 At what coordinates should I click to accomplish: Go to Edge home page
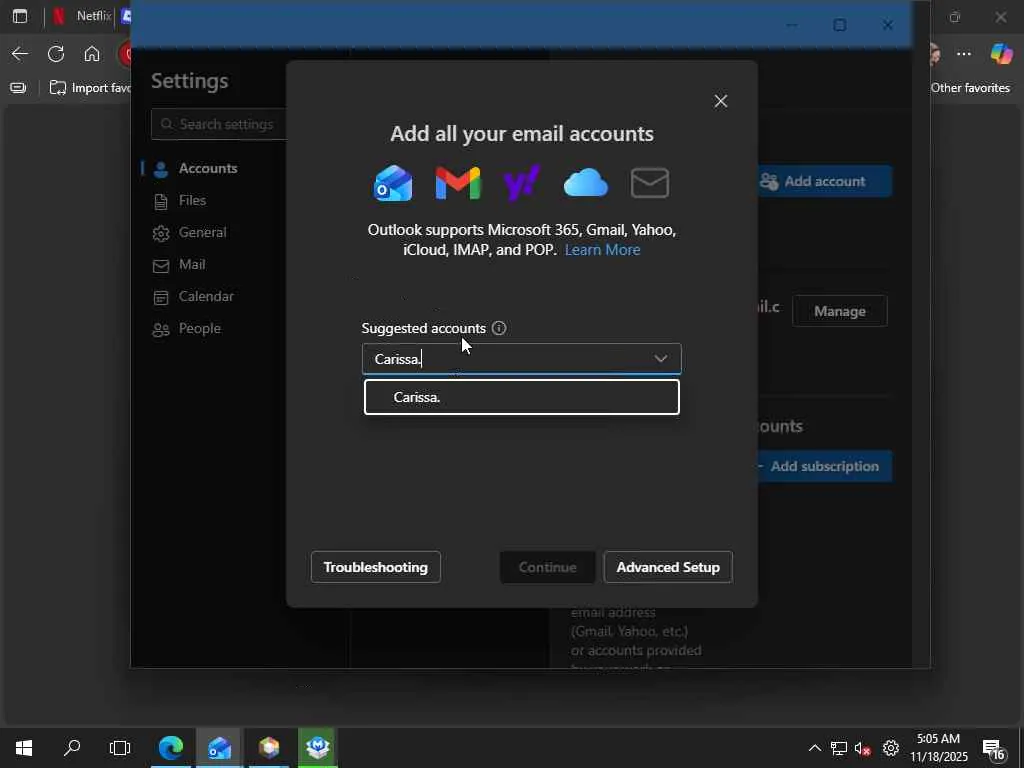click(92, 54)
